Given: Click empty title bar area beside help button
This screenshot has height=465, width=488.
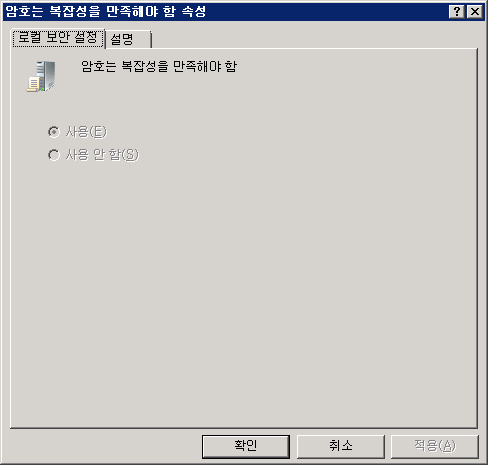Looking at the screenshot, I should (x=327, y=12).
